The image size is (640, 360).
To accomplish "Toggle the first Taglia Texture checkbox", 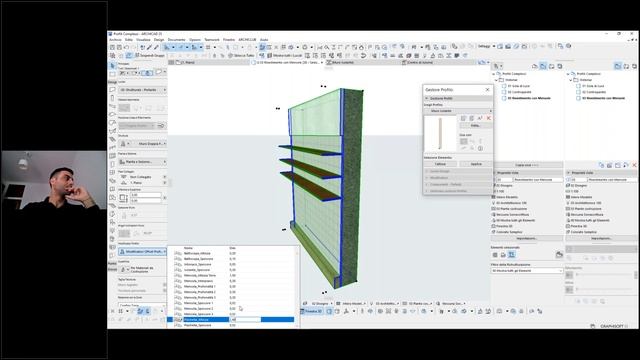I will (164, 285).
